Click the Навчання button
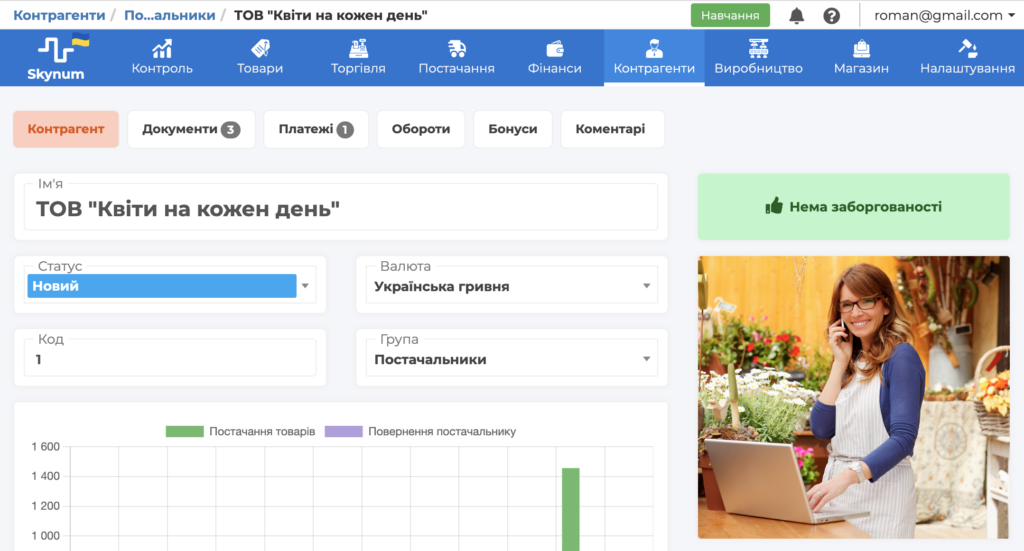Screen dimensions: 1024x551 730,16
